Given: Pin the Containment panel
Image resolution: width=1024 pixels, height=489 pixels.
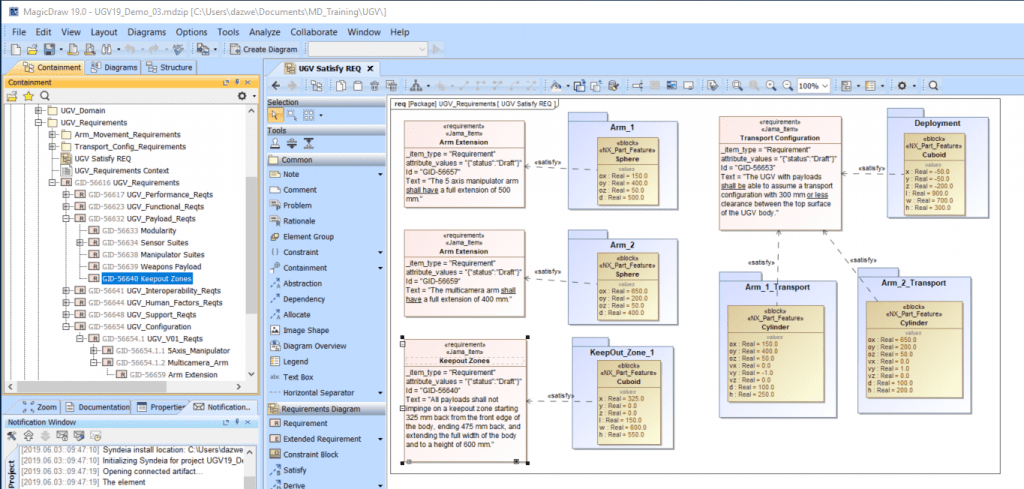Looking at the screenshot, I should (x=237, y=81).
